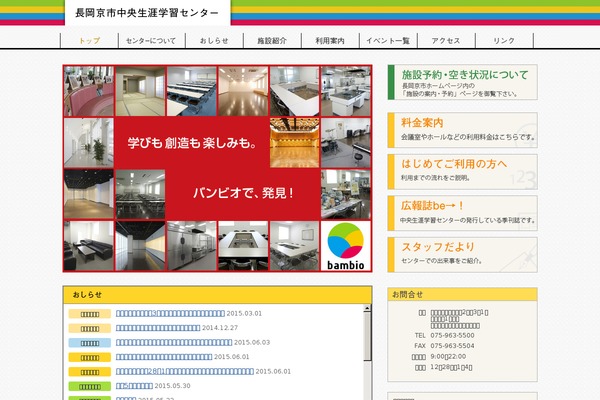This screenshot has height=400, width=600.
Task: Open the wooden-floor stage hall photo
Action: coord(294,143)
